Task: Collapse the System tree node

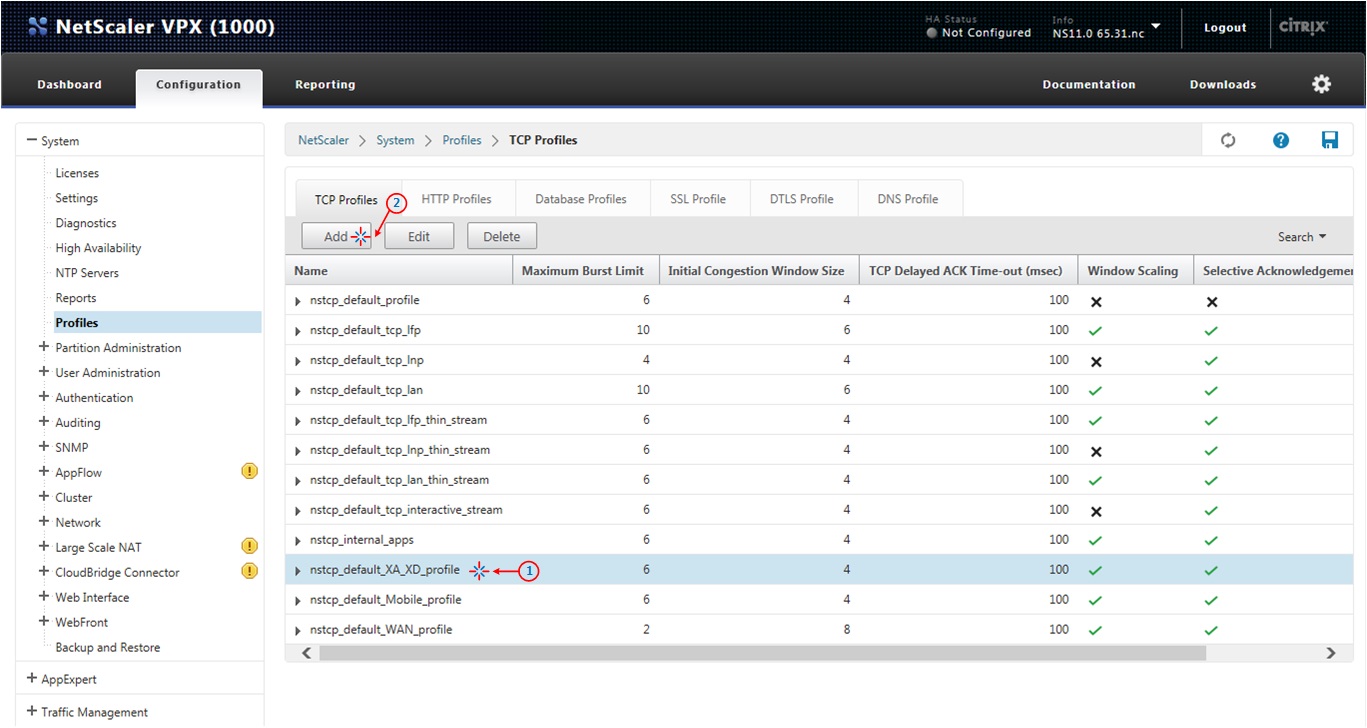Action: pos(32,141)
